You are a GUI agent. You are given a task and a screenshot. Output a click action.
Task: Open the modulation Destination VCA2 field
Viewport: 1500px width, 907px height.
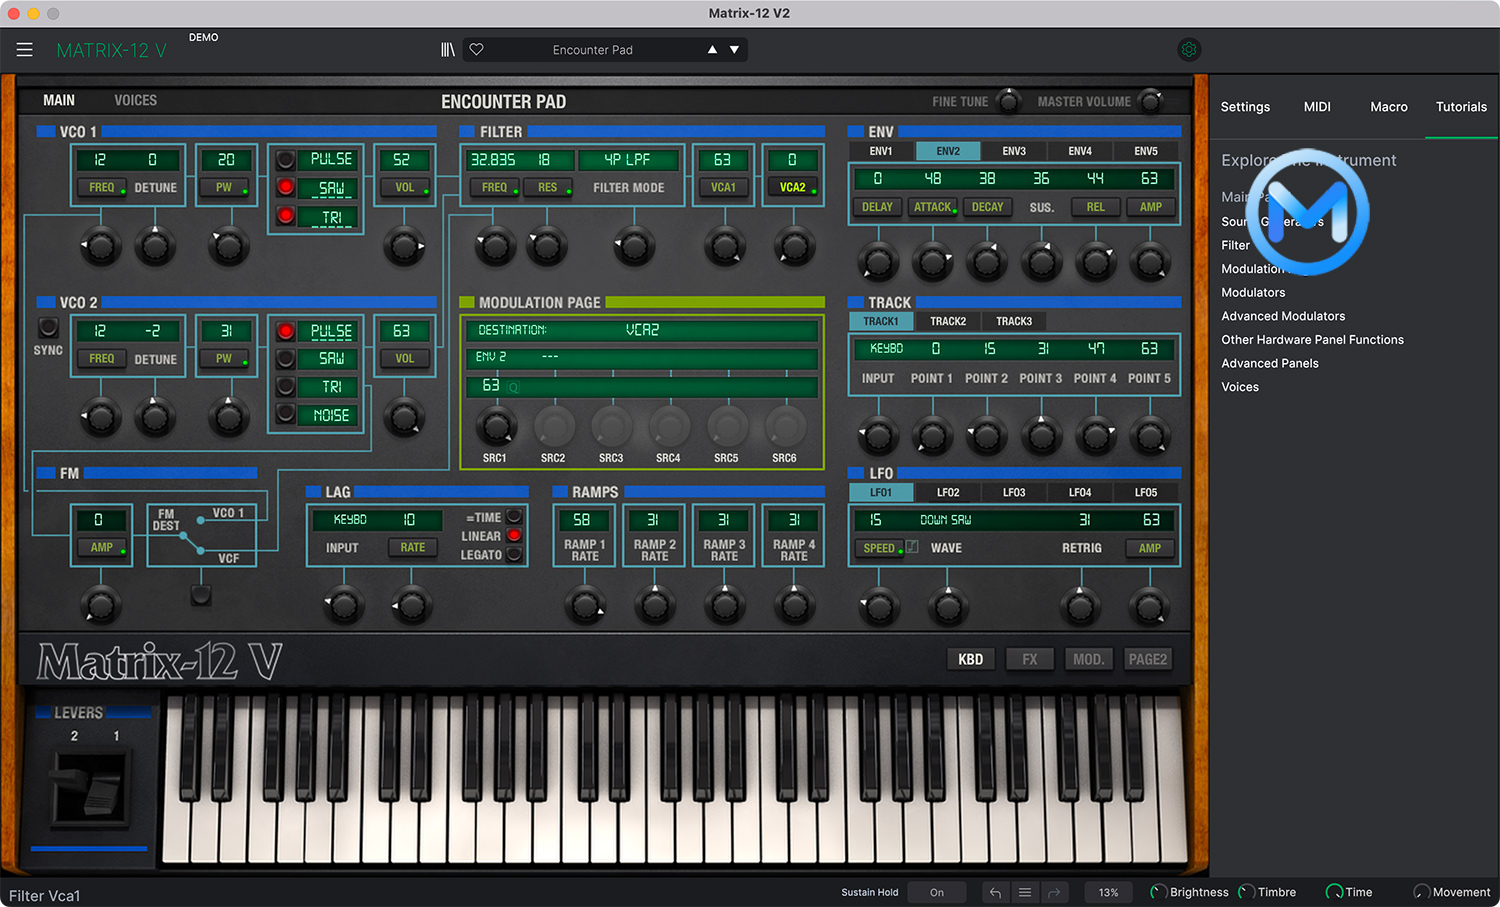pyautogui.click(x=641, y=330)
